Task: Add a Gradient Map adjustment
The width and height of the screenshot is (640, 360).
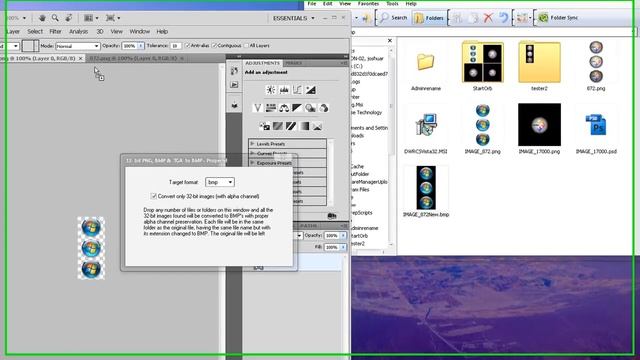Action: point(304,126)
